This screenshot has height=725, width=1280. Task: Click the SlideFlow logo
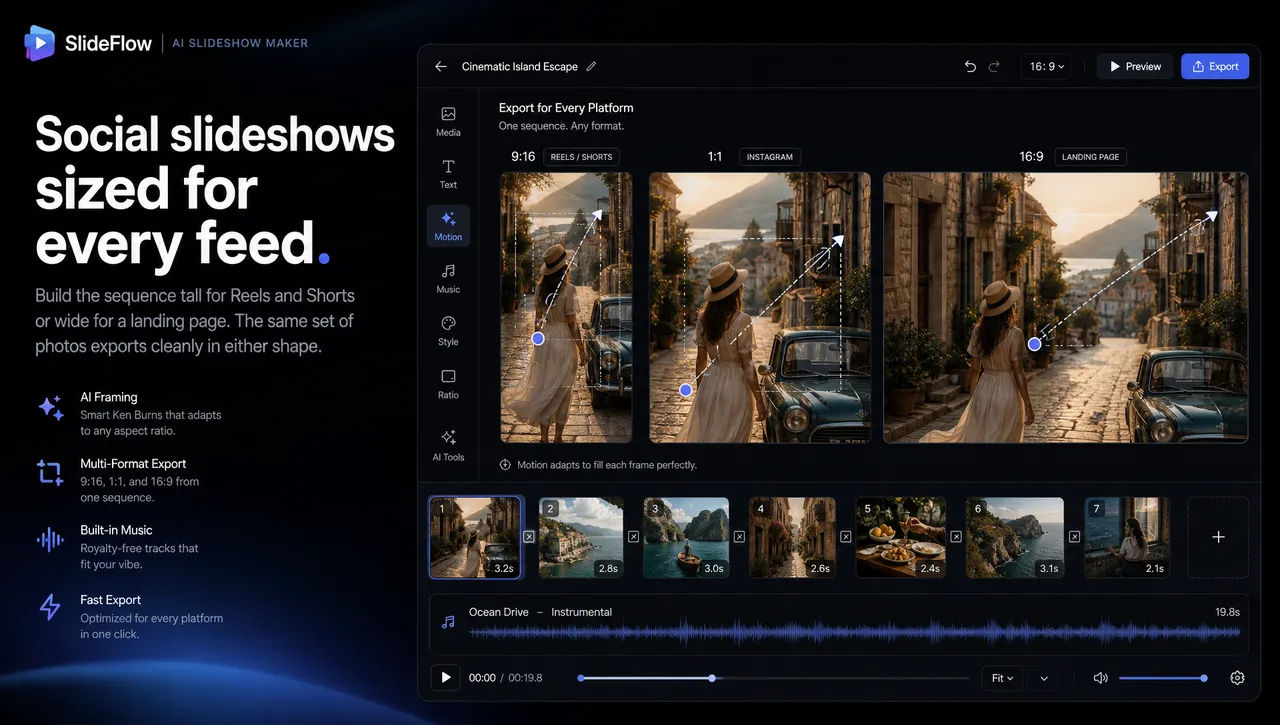[x=89, y=43]
